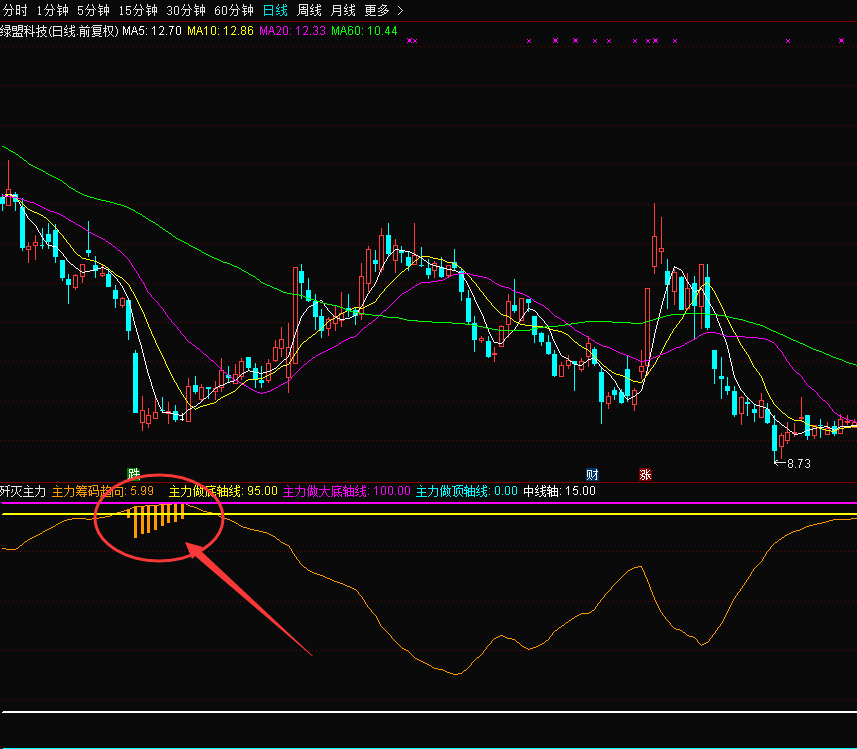Image resolution: width=857 pixels, height=749 pixels.
Task: Switch to the 周线 weekly chart
Action: (x=309, y=10)
